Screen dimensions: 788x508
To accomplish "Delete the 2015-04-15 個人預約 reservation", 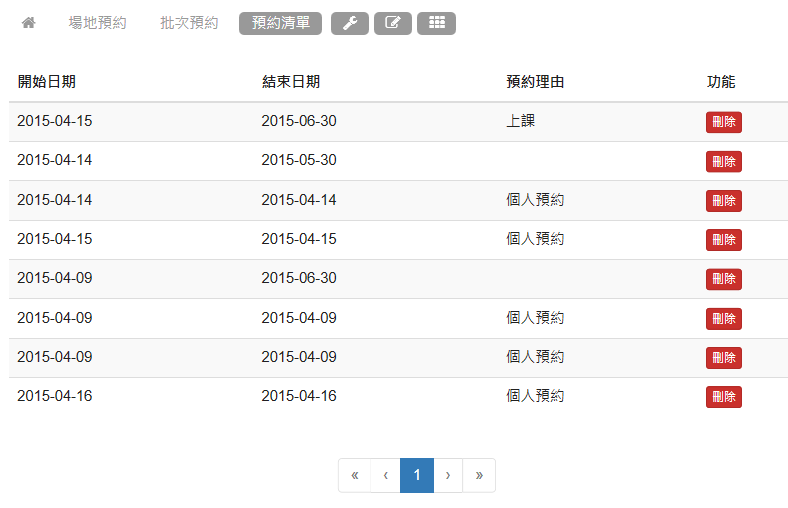I will [723, 240].
